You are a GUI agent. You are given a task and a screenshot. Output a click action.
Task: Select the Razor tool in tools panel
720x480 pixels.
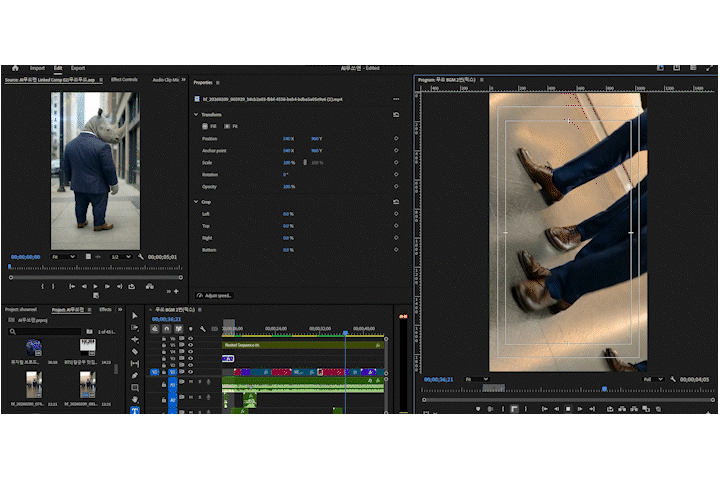(x=135, y=352)
